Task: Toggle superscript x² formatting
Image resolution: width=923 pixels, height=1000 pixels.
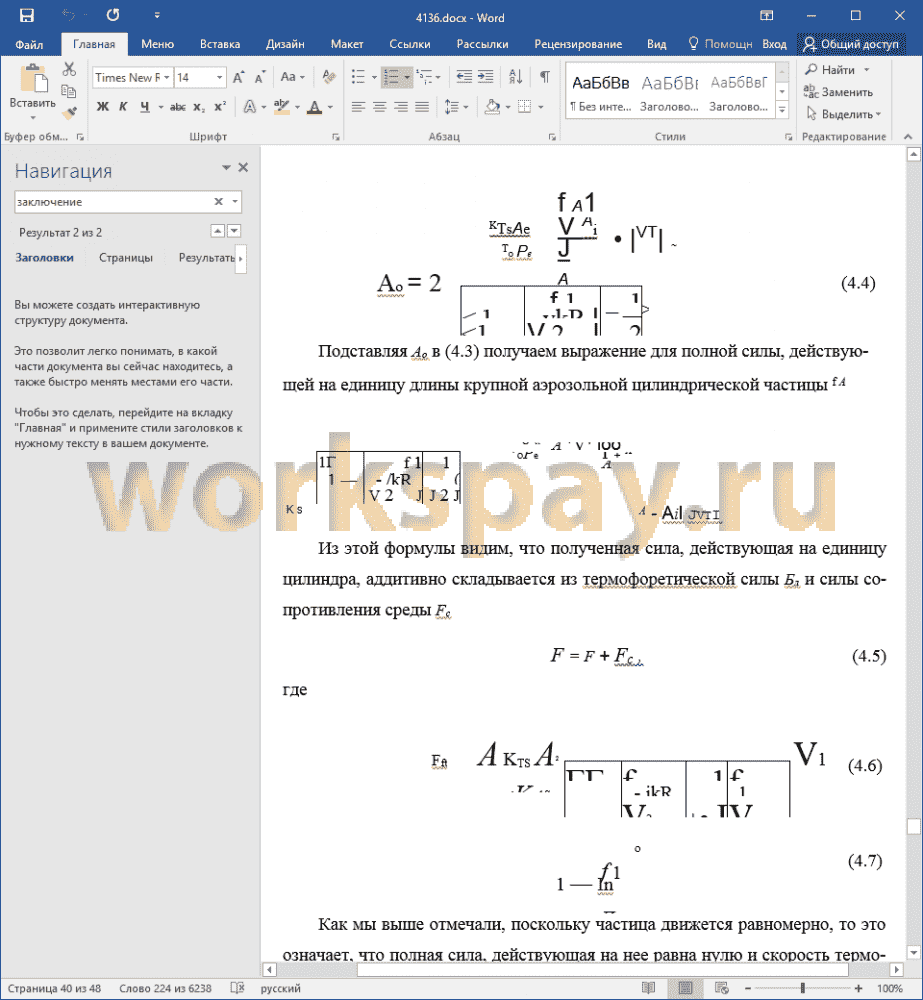Action: (220, 107)
